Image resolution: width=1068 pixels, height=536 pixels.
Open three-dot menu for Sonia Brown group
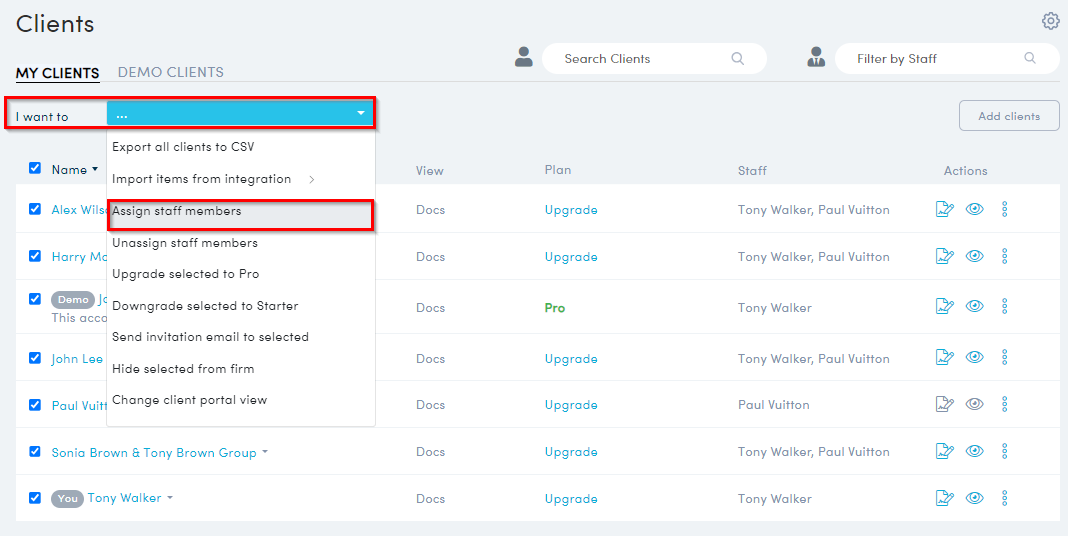(1005, 451)
